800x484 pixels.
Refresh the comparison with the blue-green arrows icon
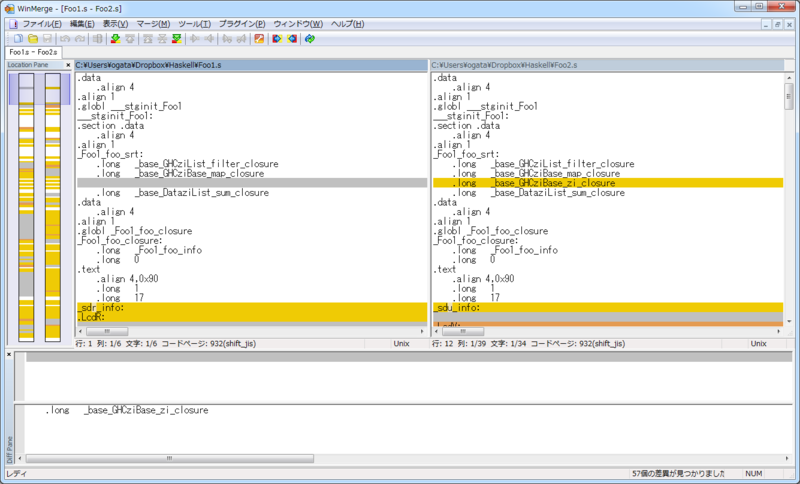click(310, 39)
